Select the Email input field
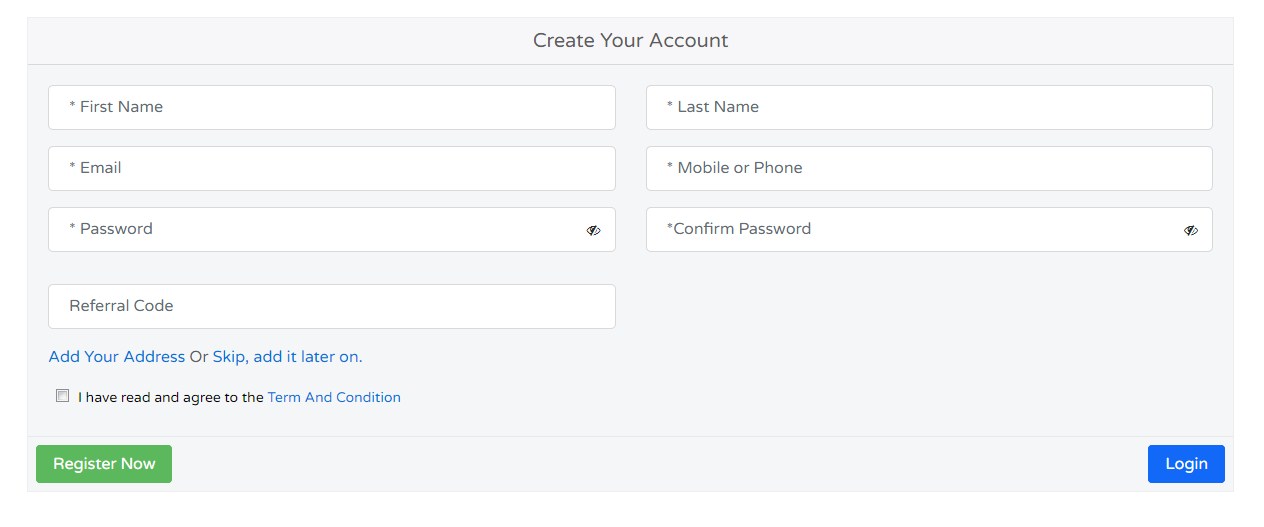 pyautogui.click(x=332, y=168)
